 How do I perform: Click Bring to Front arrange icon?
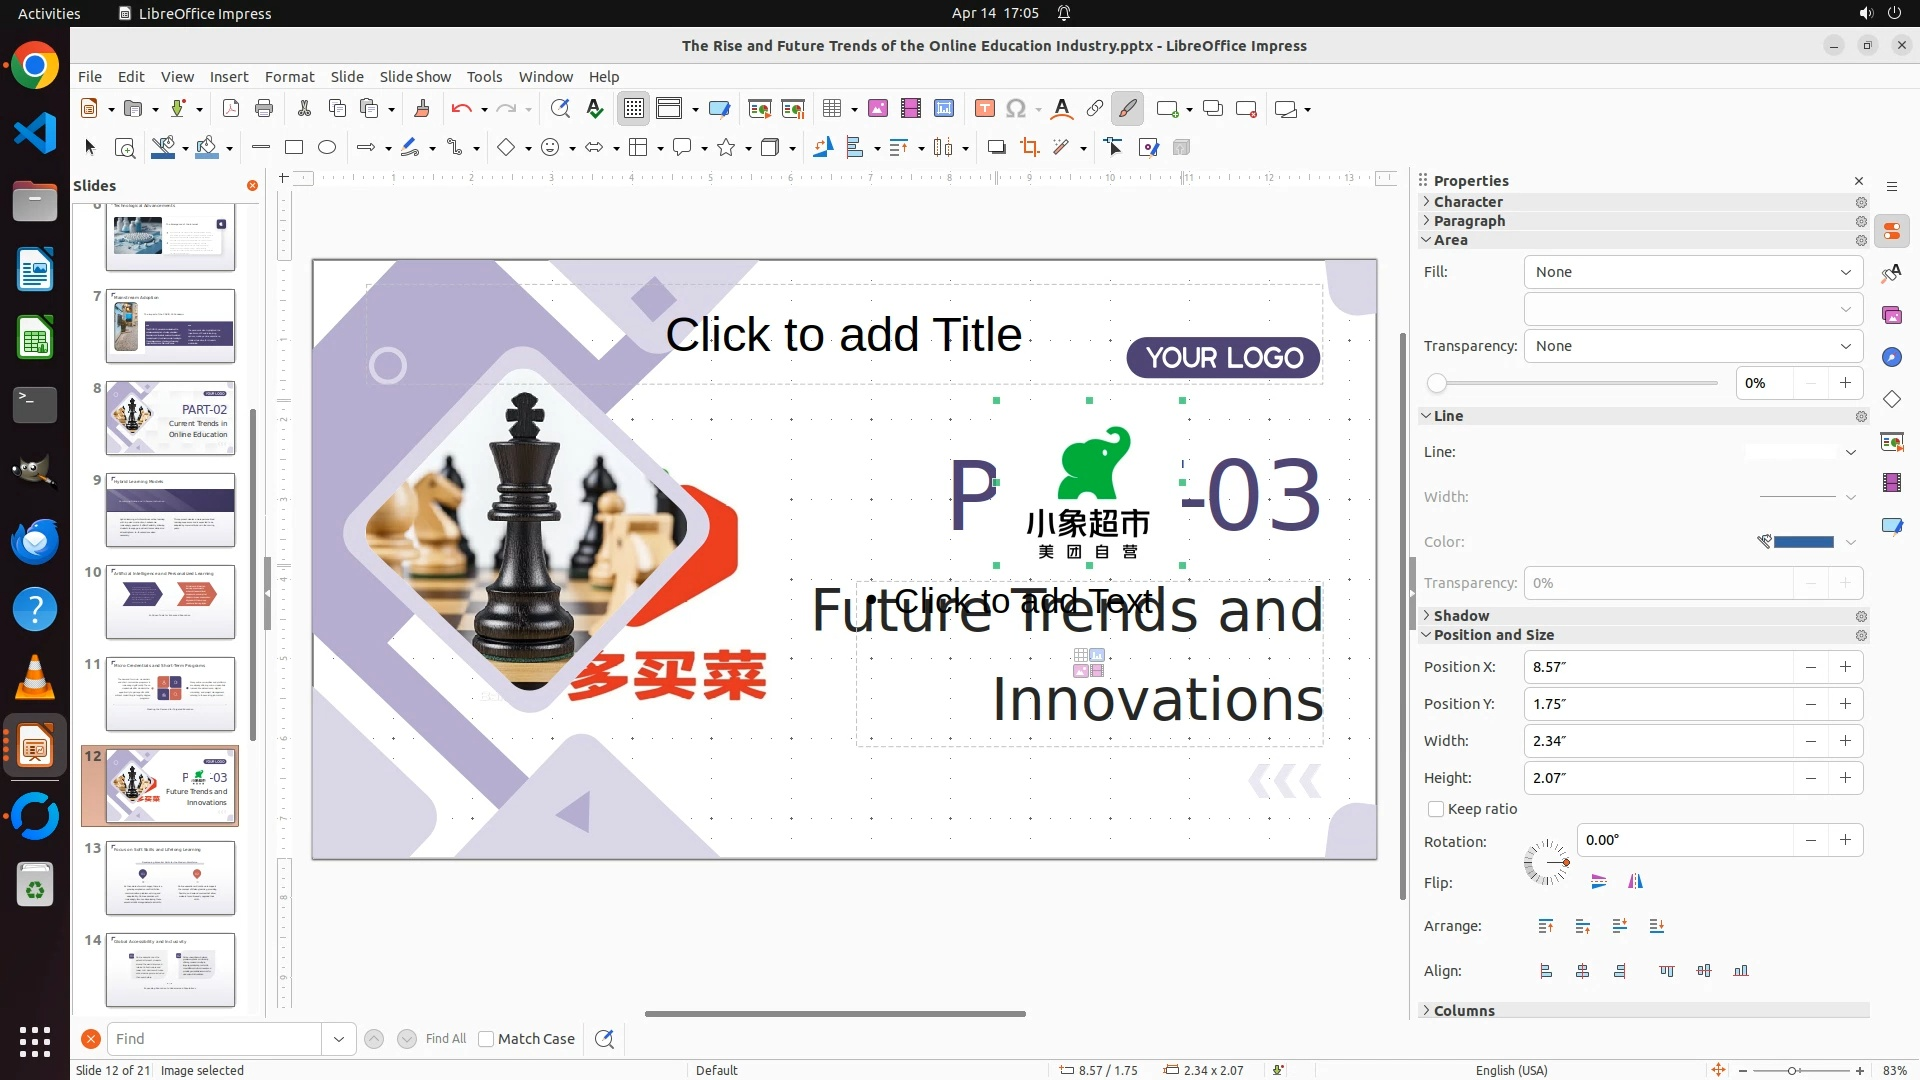pyautogui.click(x=1546, y=926)
